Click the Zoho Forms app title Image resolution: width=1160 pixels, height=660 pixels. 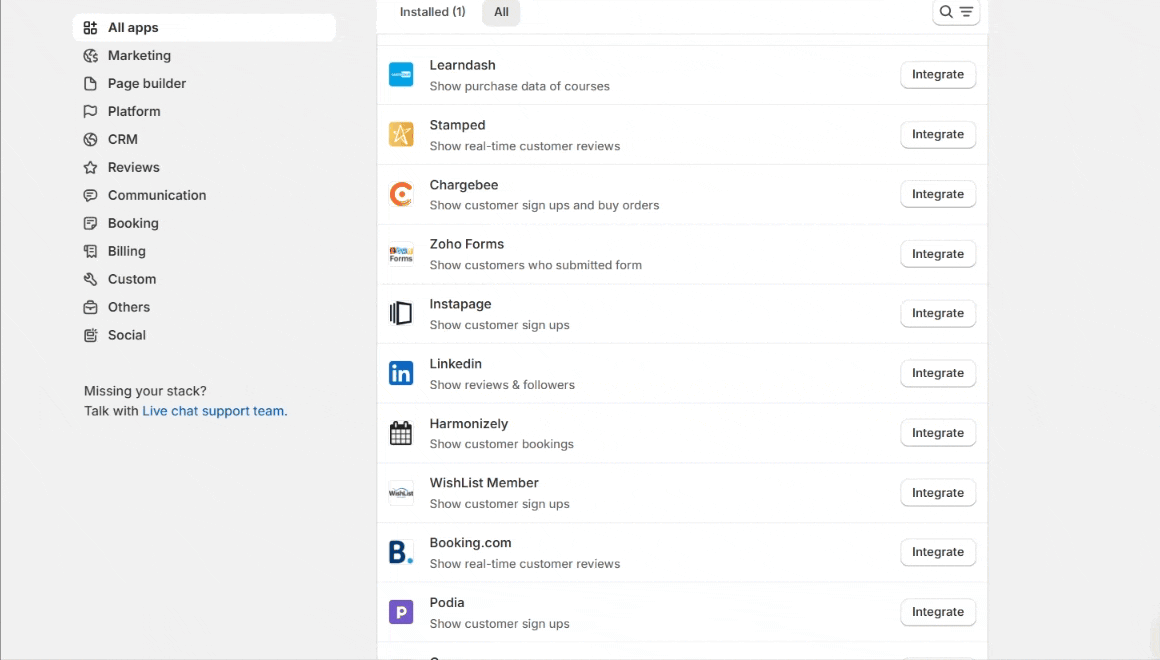[x=466, y=244]
